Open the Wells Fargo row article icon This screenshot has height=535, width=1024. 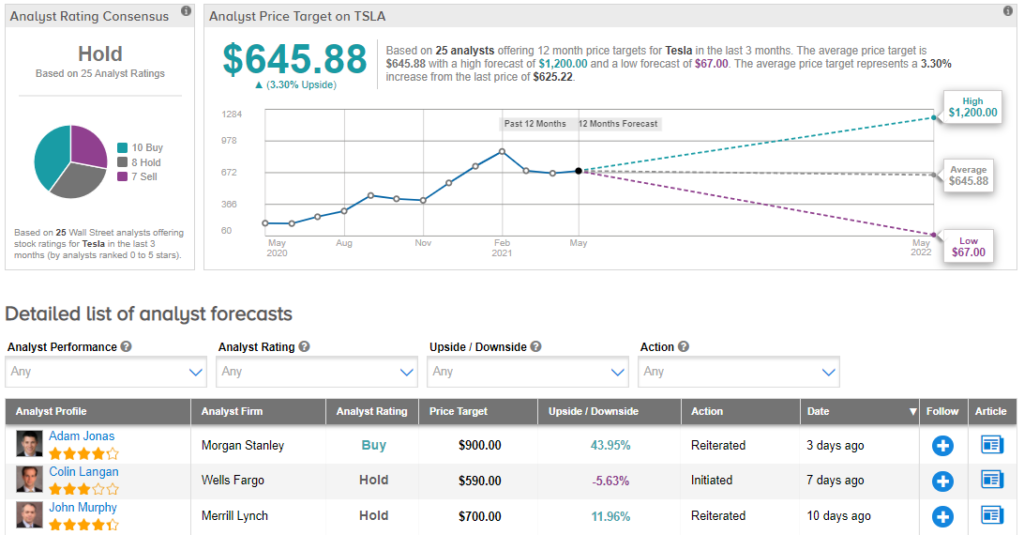pos(992,481)
